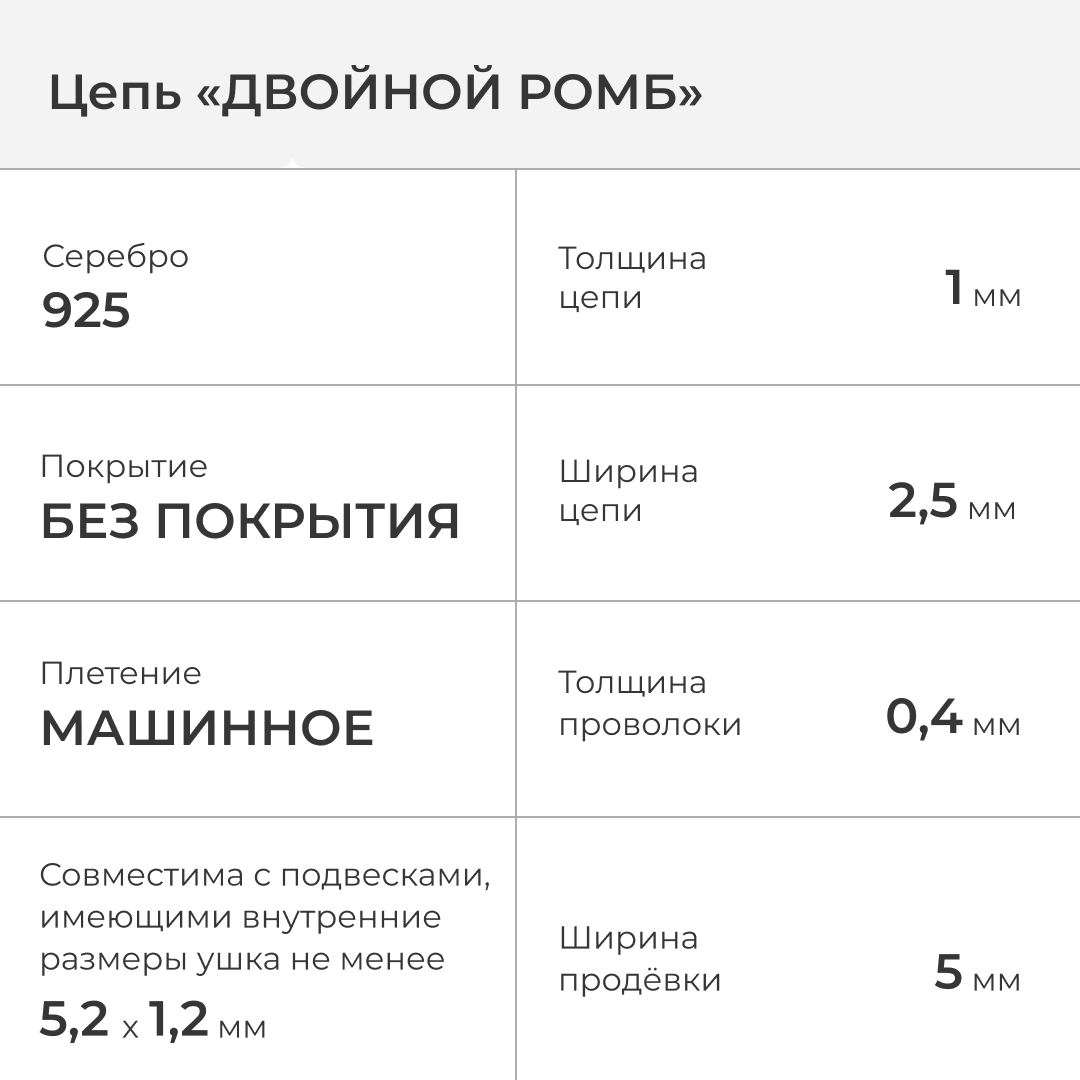Click the Ширина продёвки label
1080x1080 pixels.
pyautogui.click(x=639, y=959)
